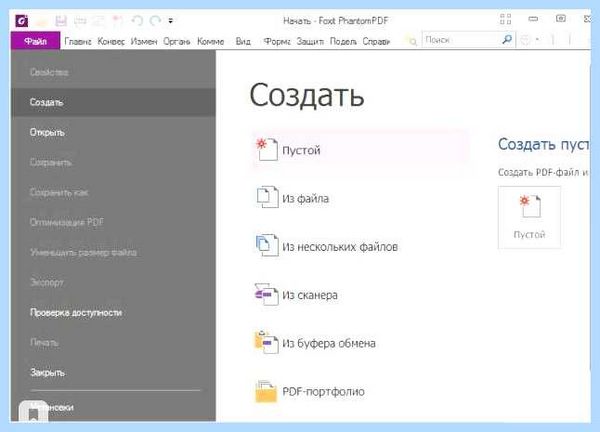
Task: Select Оптимизация PDF in the sidebar
Action: 113,222
